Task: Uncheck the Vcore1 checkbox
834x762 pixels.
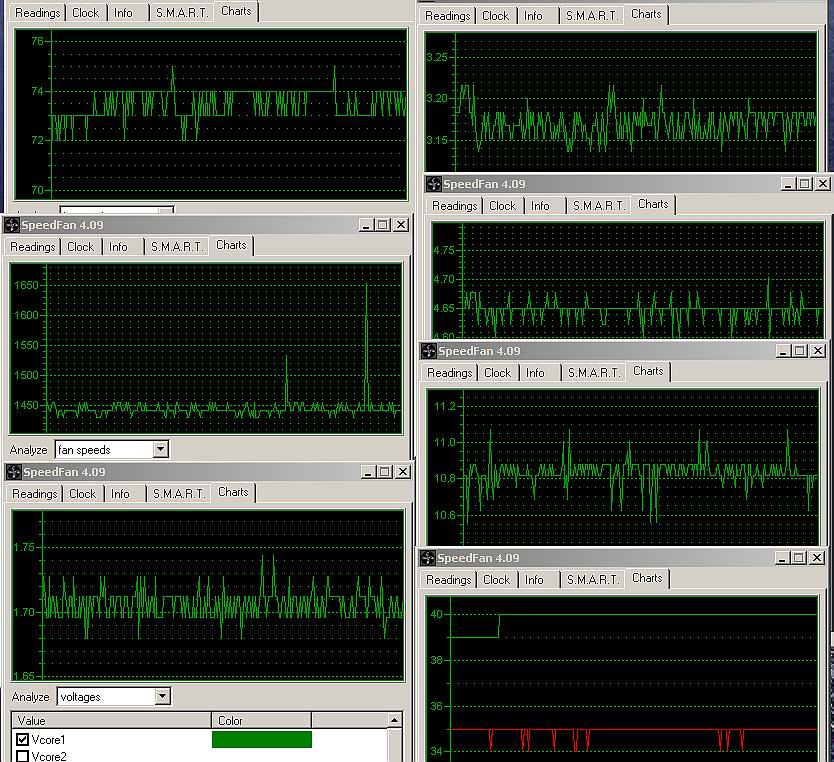Action: (23, 740)
